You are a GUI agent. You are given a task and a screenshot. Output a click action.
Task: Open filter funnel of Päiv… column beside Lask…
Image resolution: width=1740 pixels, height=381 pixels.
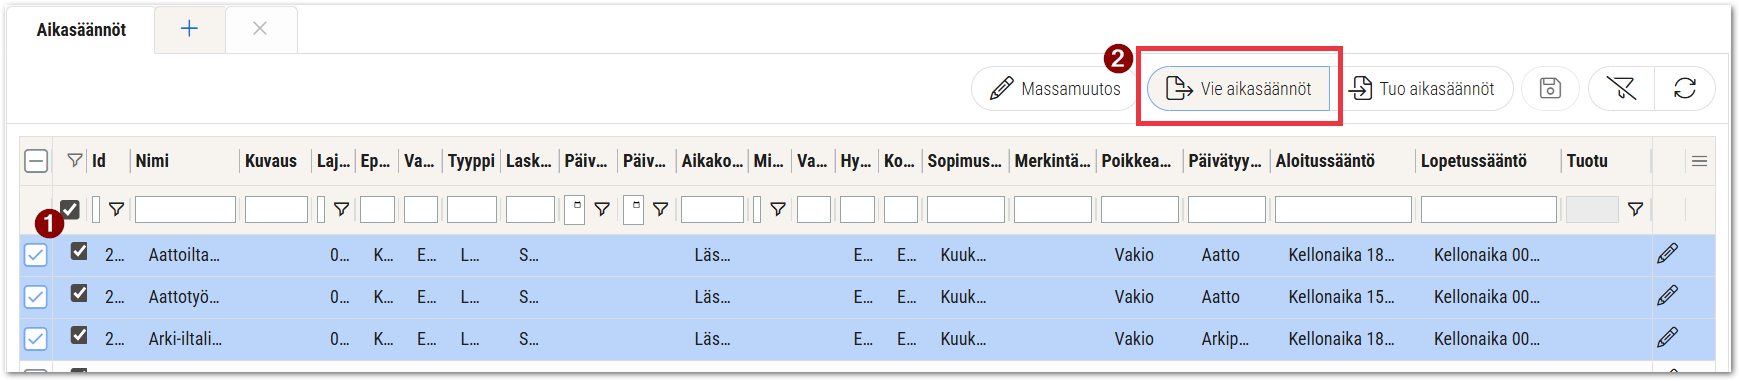[x=602, y=209]
